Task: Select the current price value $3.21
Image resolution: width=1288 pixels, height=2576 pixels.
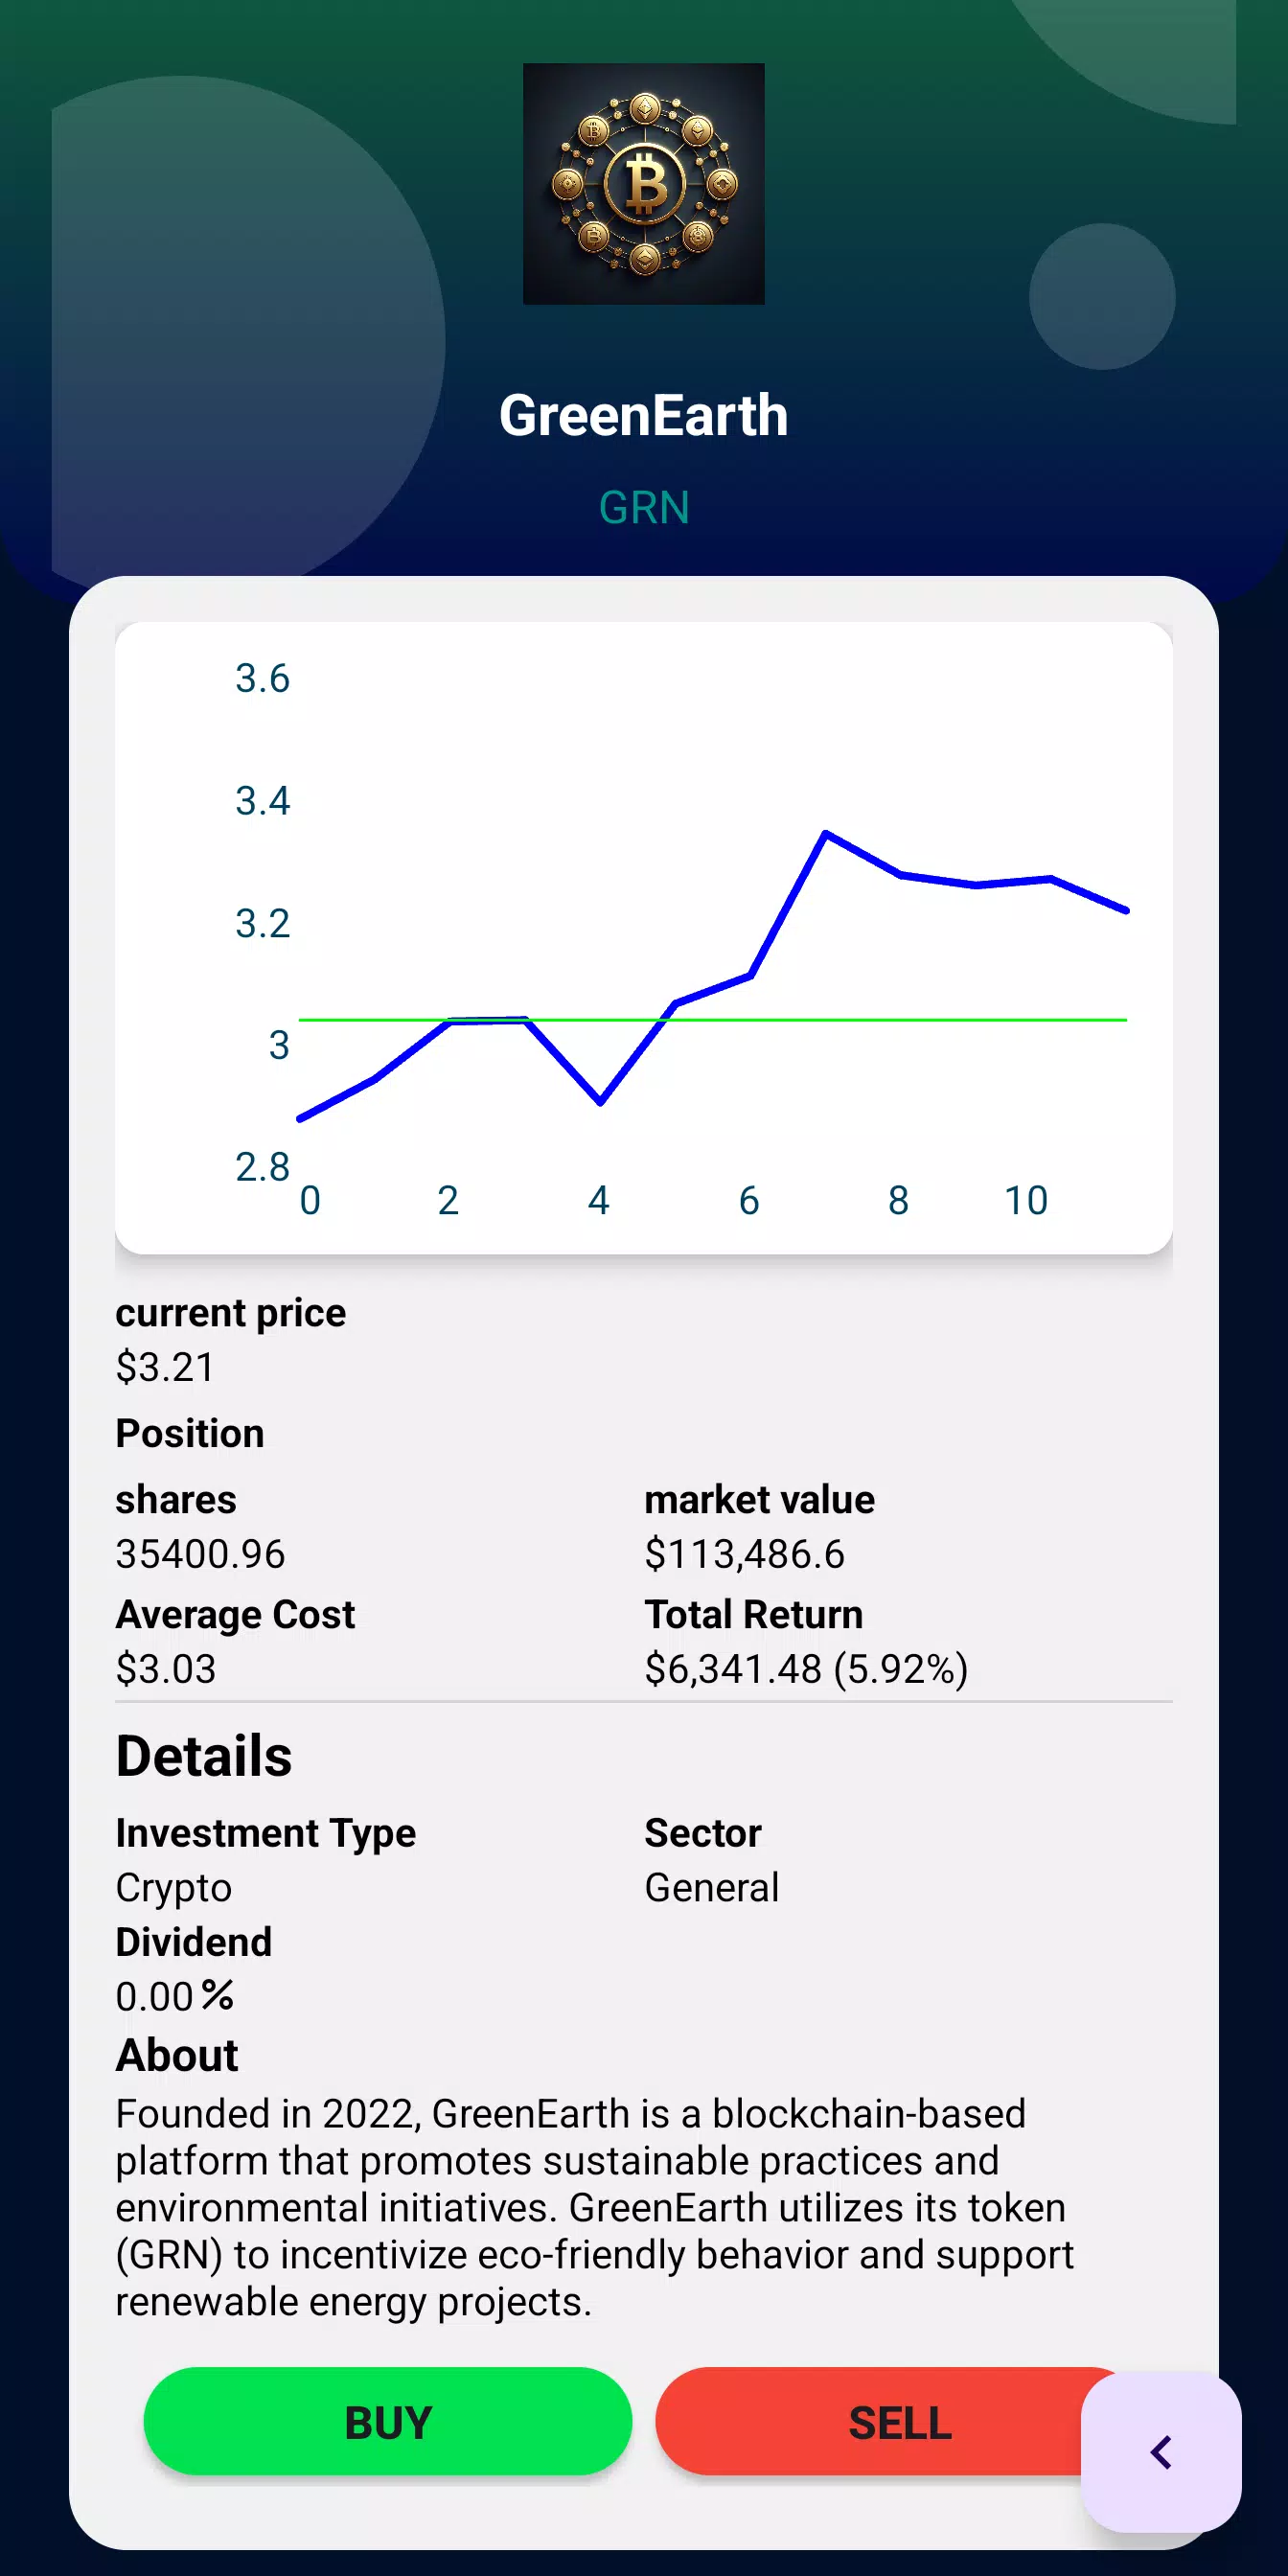Action: click(165, 1367)
